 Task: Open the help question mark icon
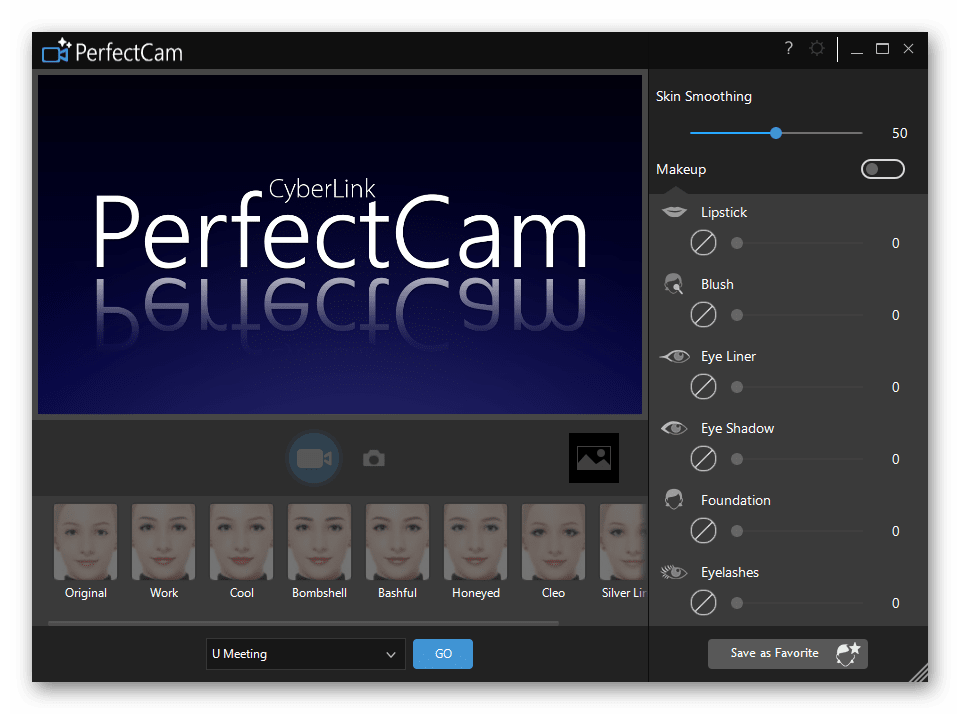tap(789, 48)
